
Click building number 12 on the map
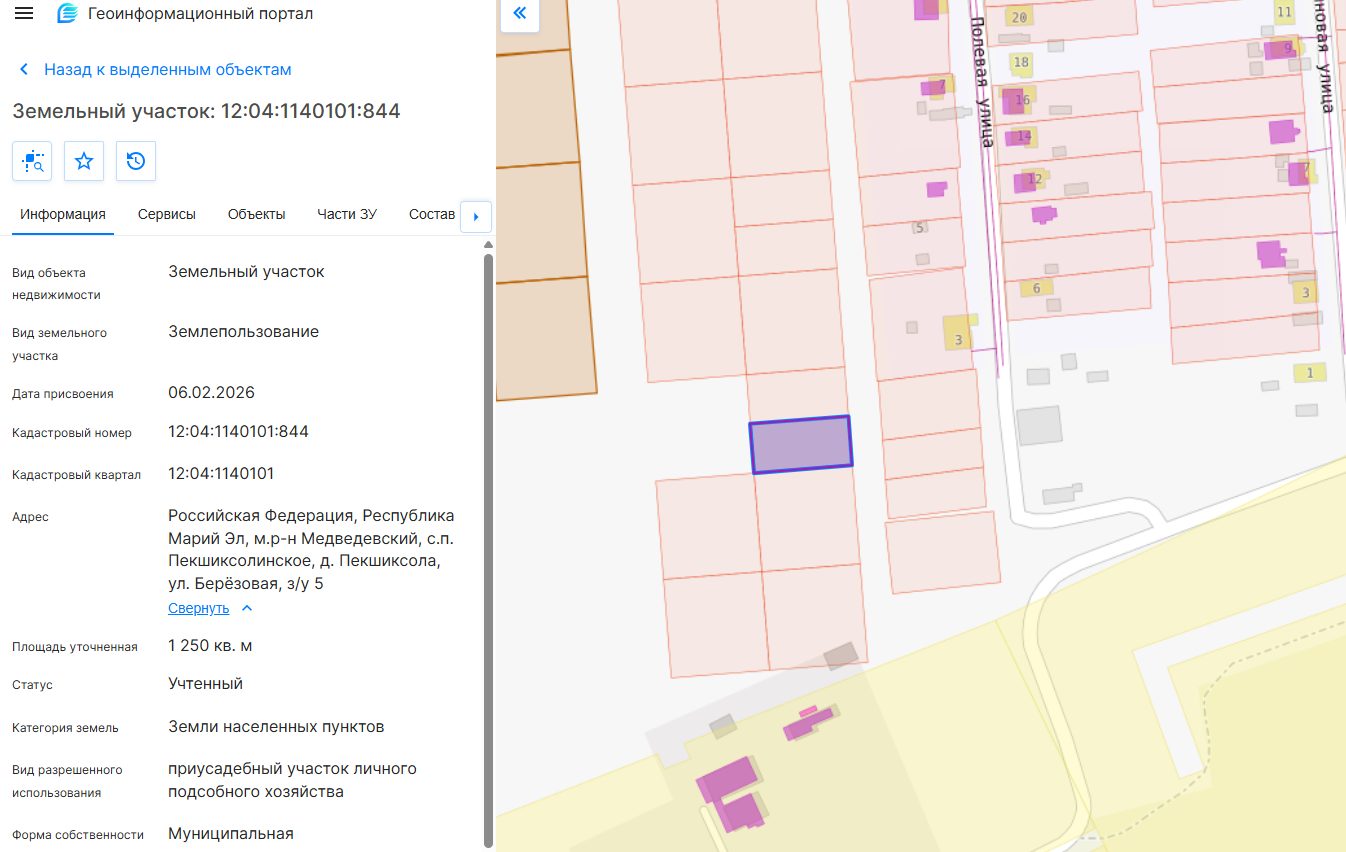[x=1034, y=179]
